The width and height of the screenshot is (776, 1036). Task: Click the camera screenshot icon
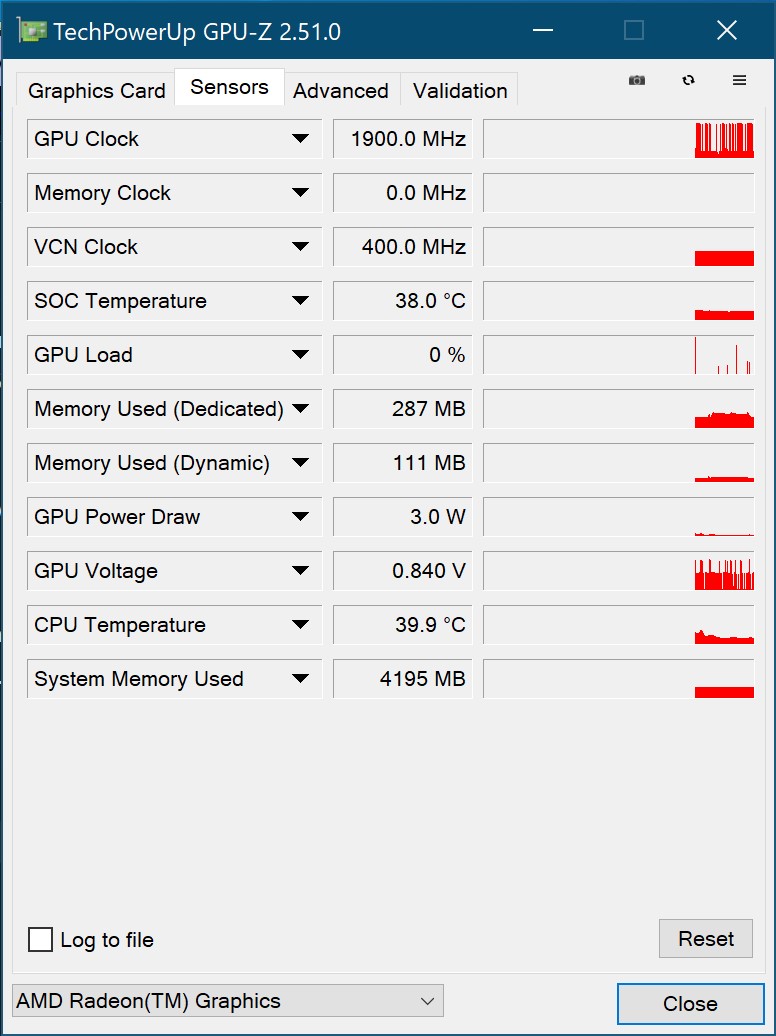(637, 81)
